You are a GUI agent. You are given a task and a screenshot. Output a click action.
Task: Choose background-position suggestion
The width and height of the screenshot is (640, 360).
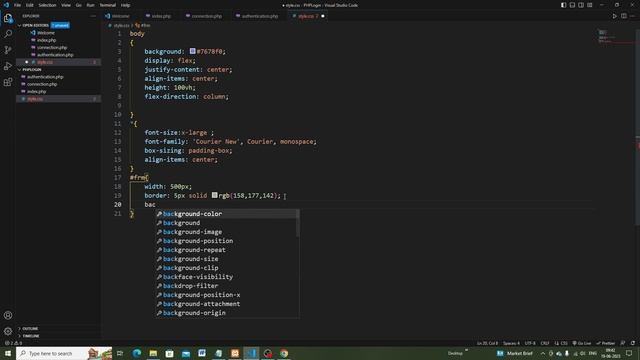tap(227, 241)
